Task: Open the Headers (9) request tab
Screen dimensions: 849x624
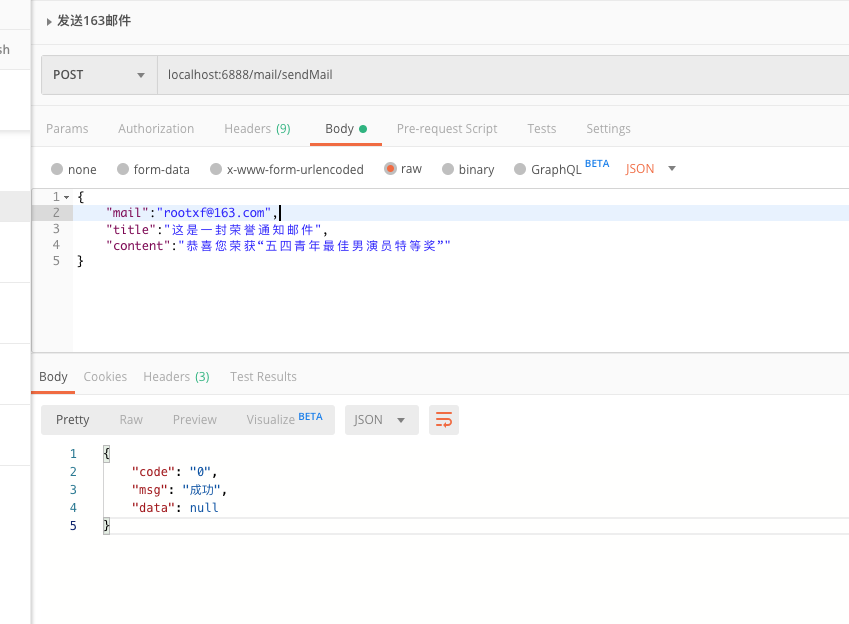Action: (257, 129)
